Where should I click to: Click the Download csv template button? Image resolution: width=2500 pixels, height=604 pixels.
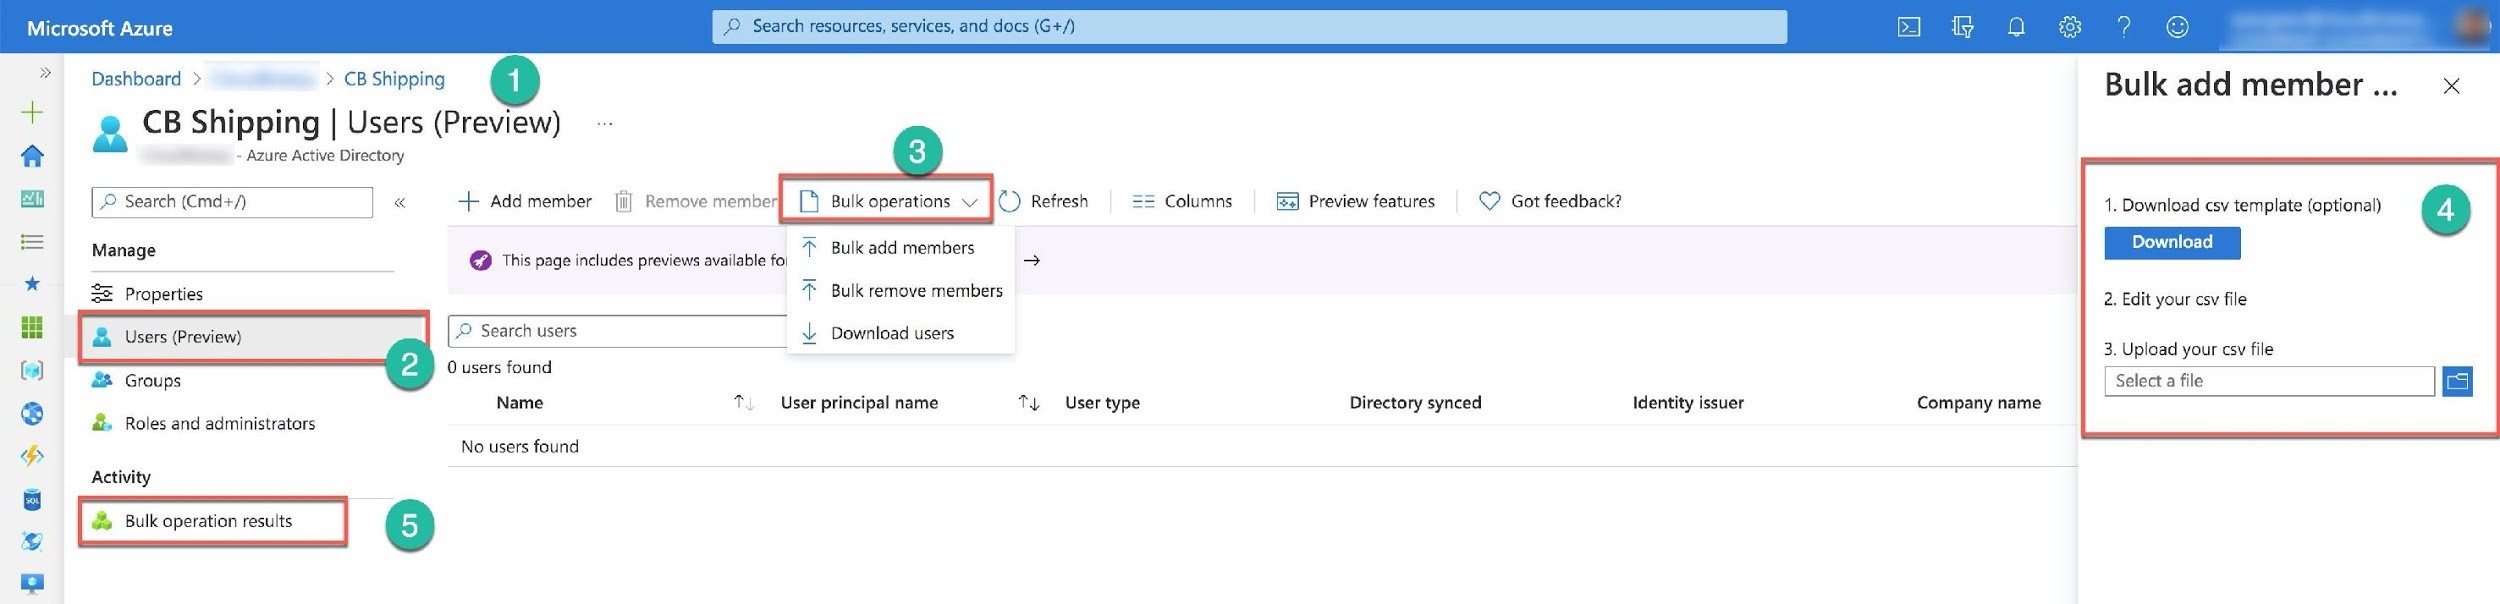2171,243
